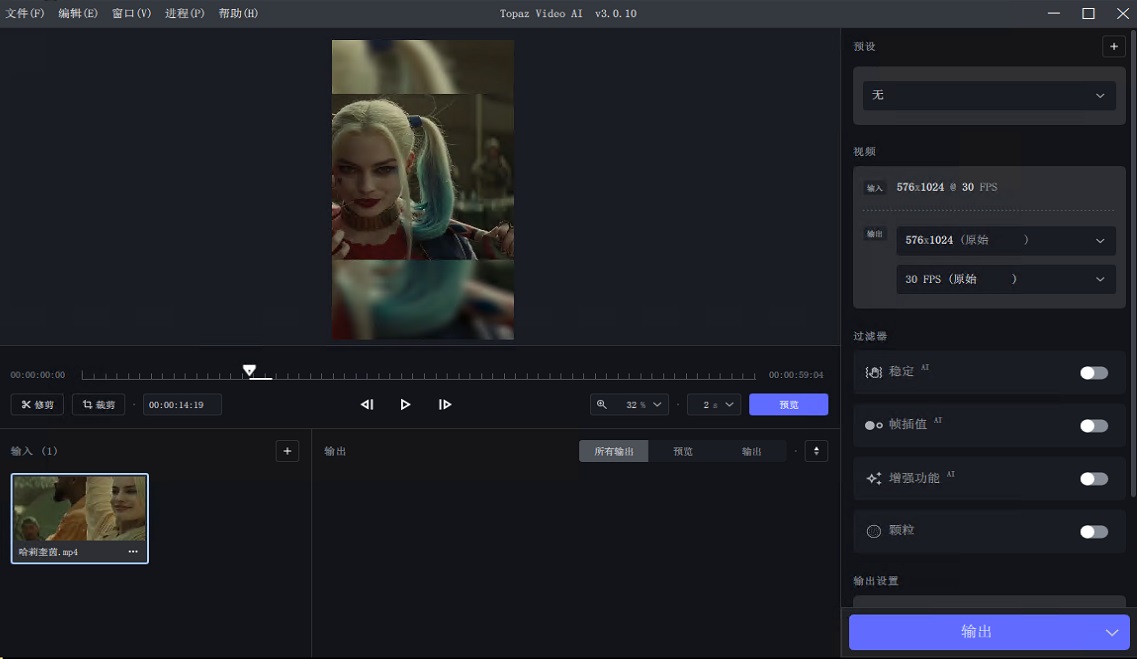The height and width of the screenshot is (659, 1137).
Task: Turn on the Grain (颗粒) toggle
Action: click(x=1093, y=531)
